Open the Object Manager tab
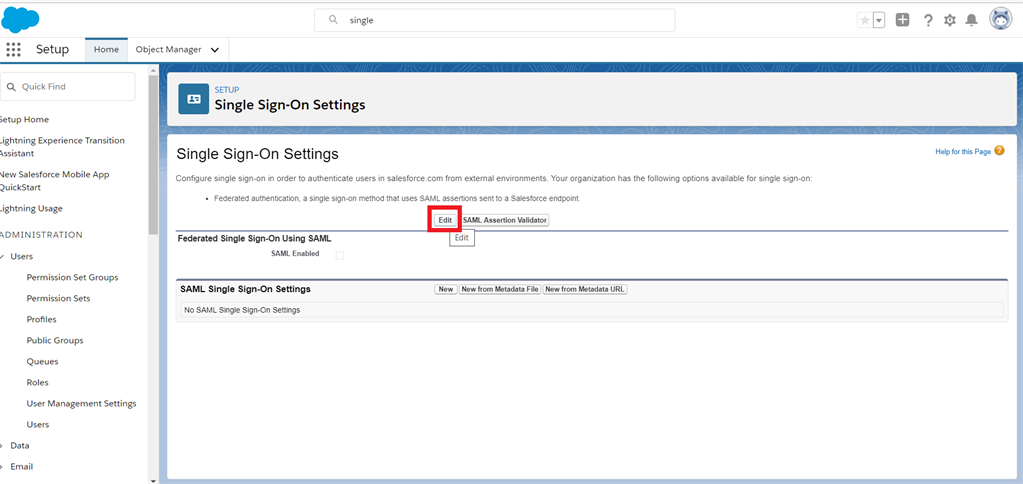This screenshot has height=484, width=1023. coord(168,50)
